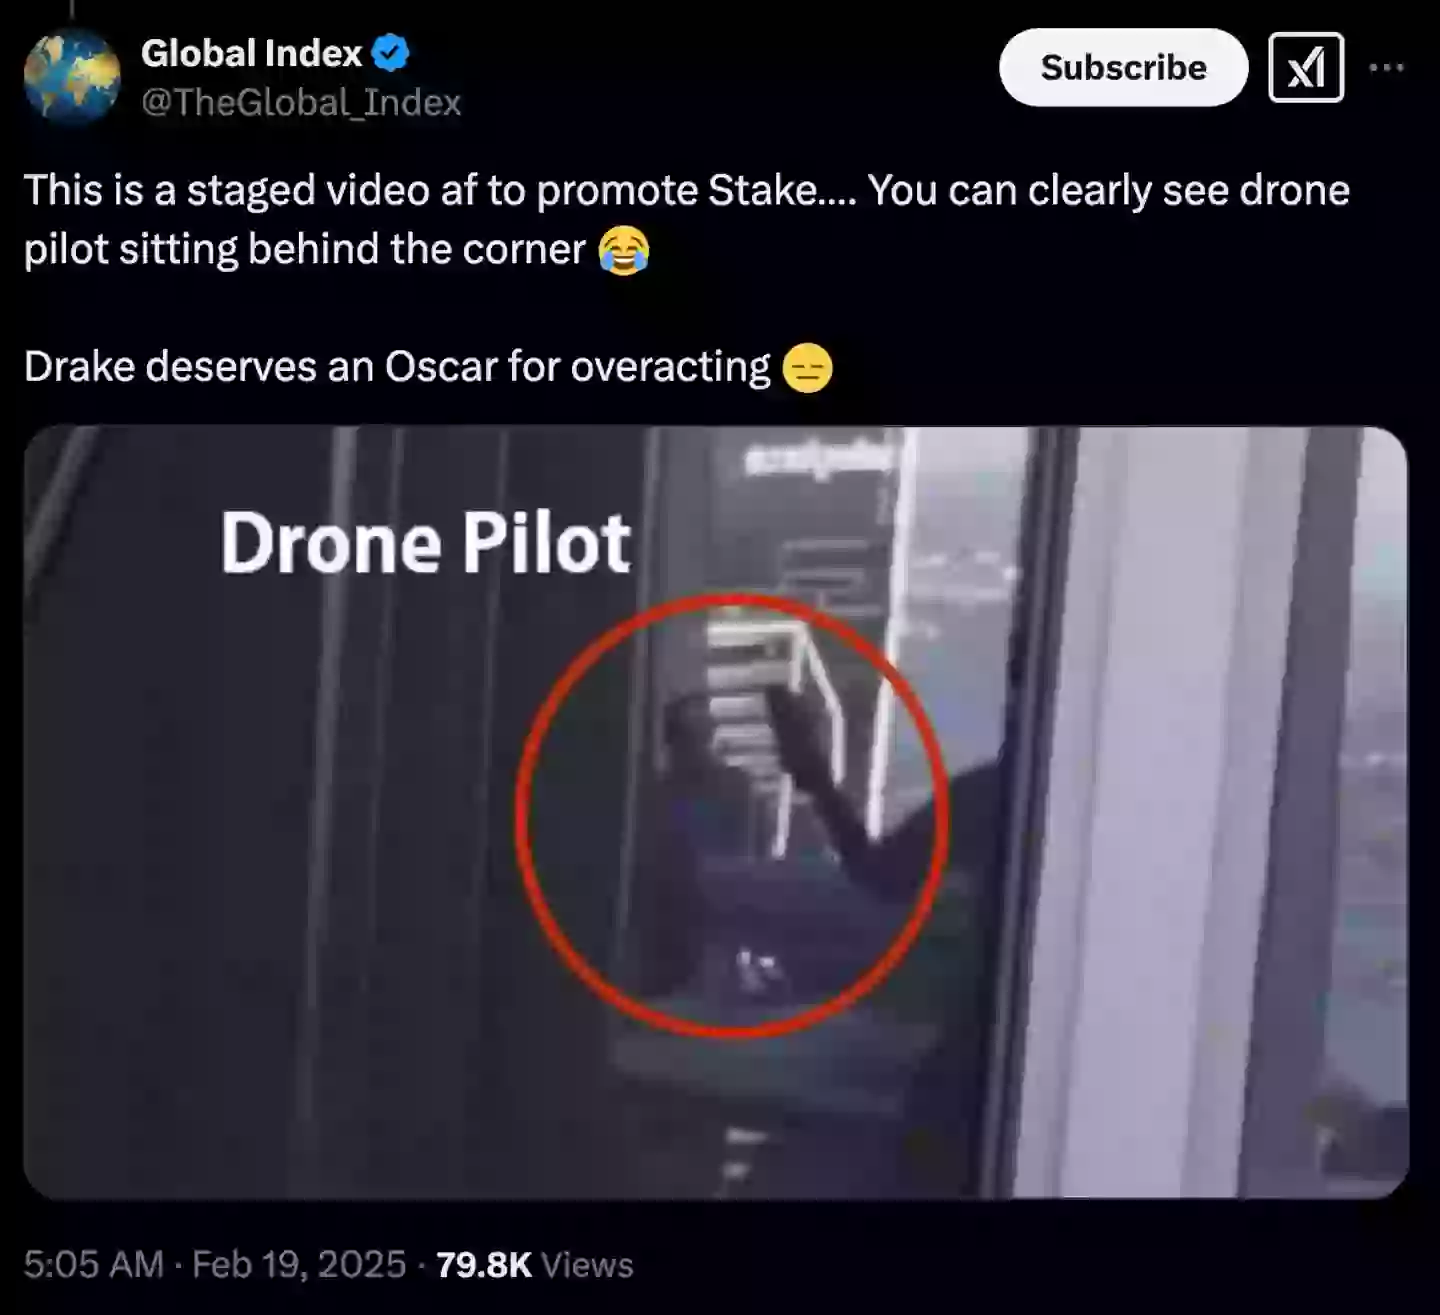Click the "pilot sitting behind the corner" text
This screenshot has height=1315, width=1440.
[304, 249]
